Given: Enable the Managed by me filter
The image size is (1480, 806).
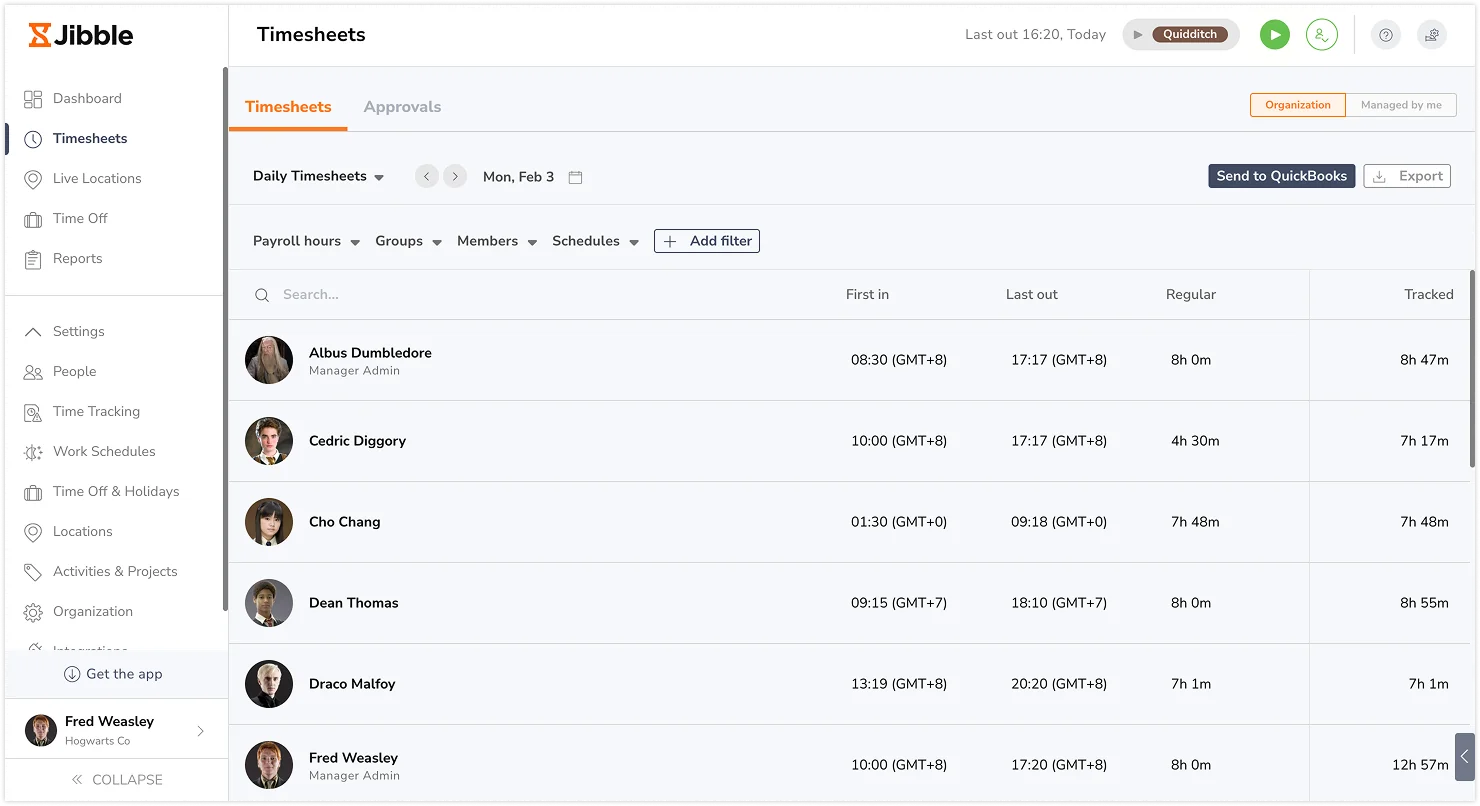Looking at the screenshot, I should pos(1400,104).
